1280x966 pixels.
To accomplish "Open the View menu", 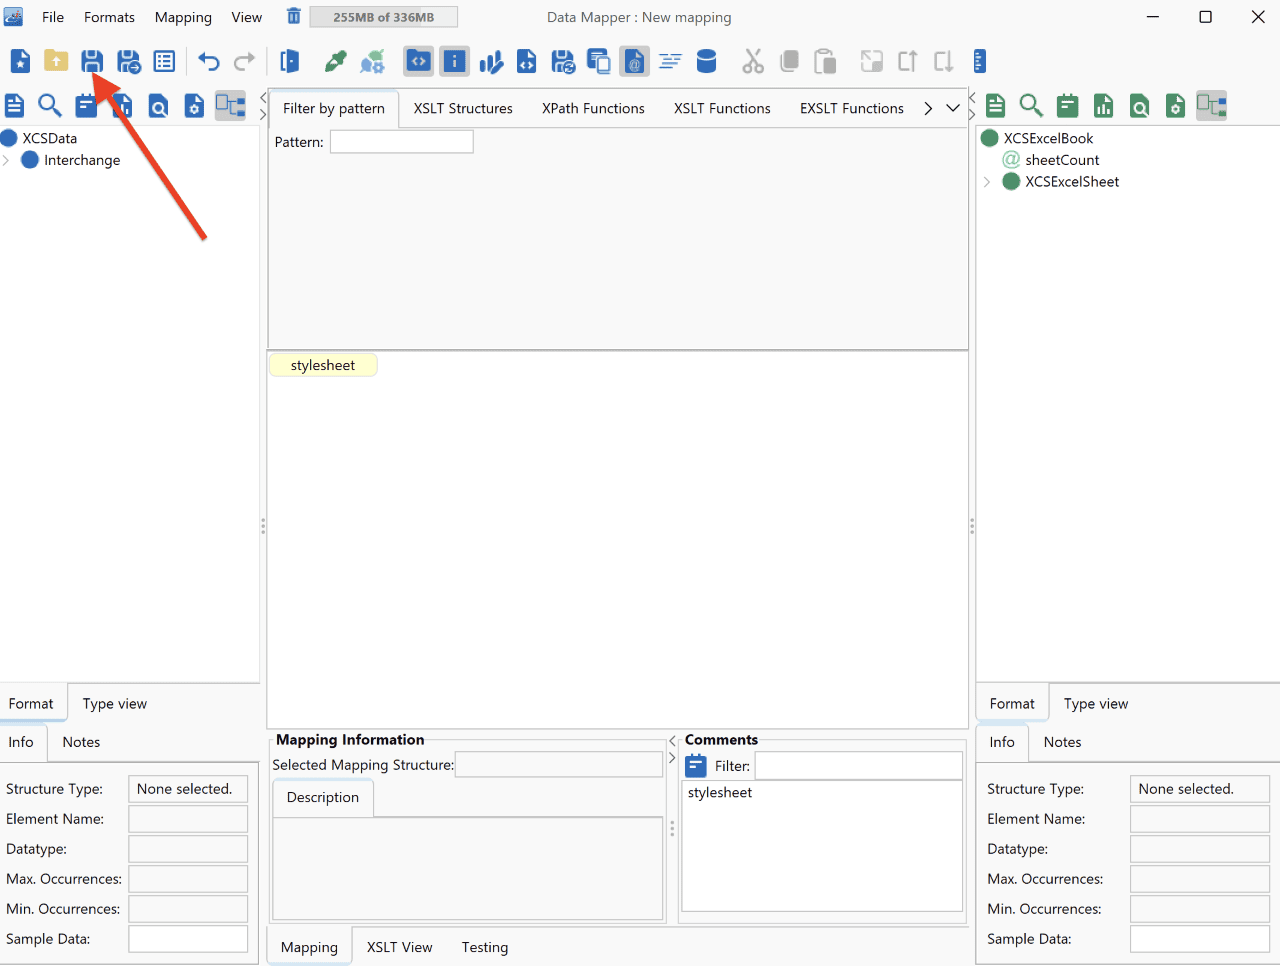I will 247,17.
